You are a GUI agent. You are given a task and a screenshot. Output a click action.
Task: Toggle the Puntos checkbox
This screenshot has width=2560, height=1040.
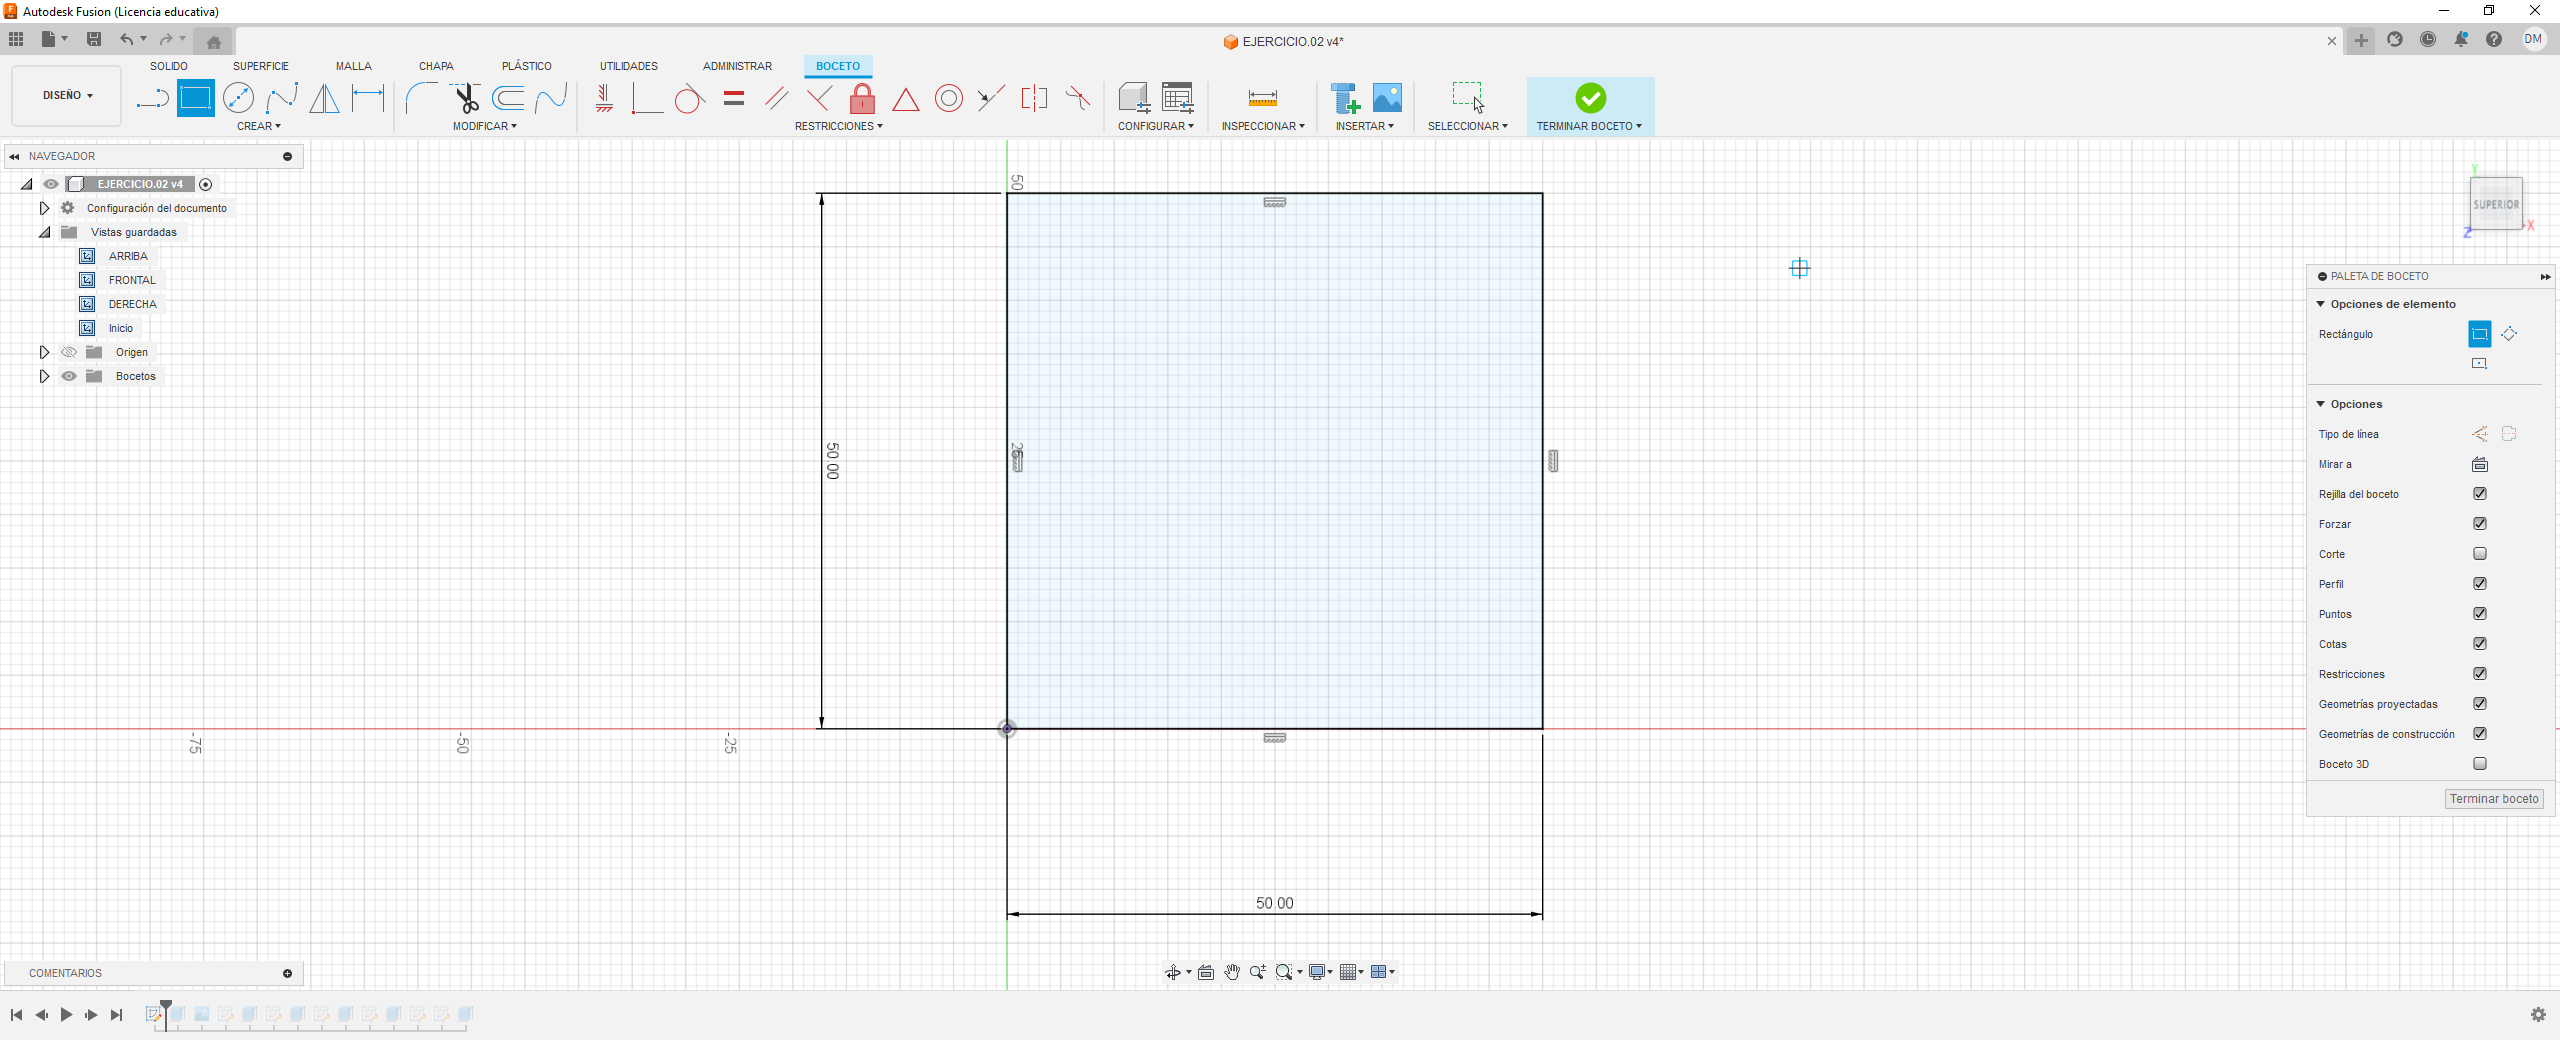click(x=2480, y=614)
